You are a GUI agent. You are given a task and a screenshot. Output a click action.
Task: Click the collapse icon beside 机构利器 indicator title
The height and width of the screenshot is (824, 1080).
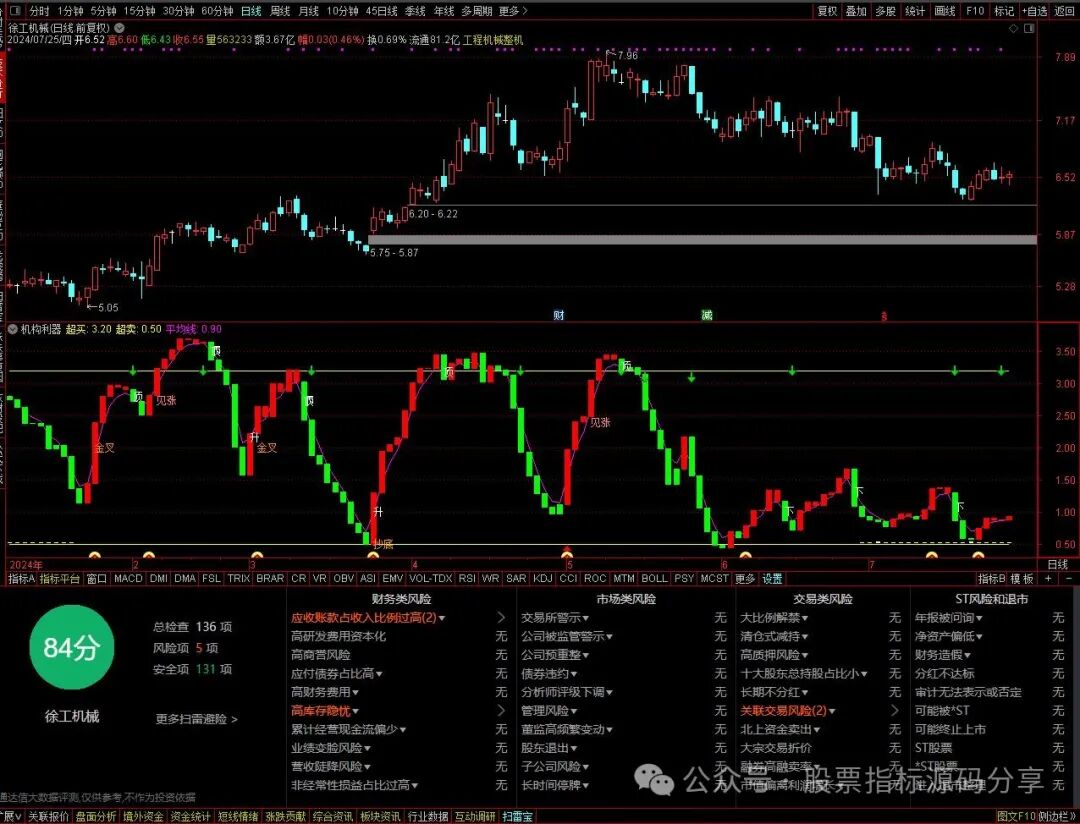12,329
